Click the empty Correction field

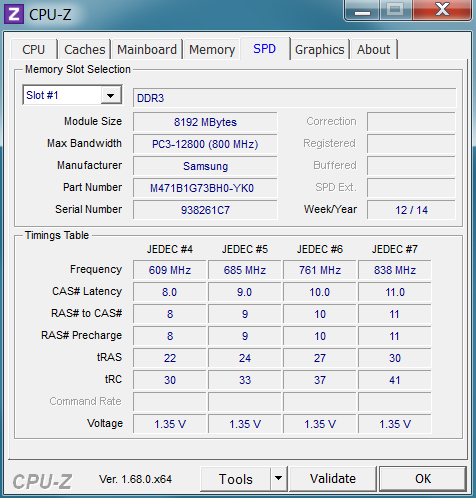[x=411, y=122]
